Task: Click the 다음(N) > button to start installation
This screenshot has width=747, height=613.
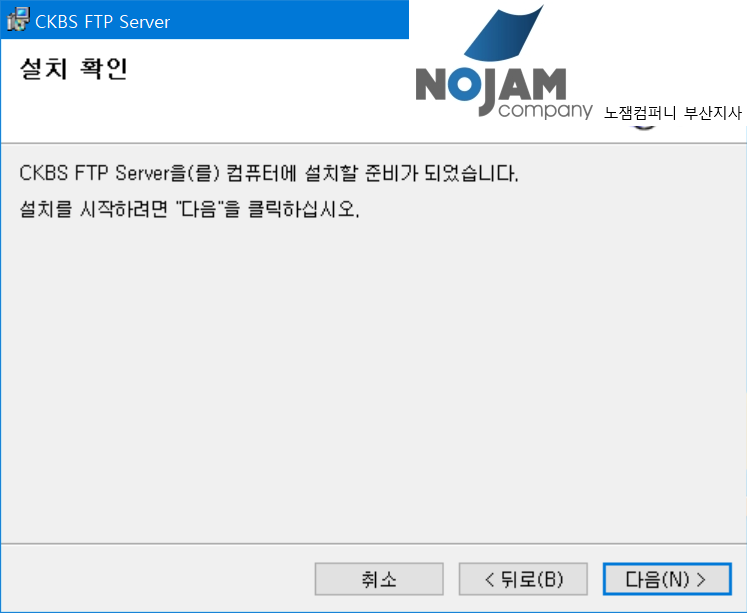Action: (x=667, y=579)
